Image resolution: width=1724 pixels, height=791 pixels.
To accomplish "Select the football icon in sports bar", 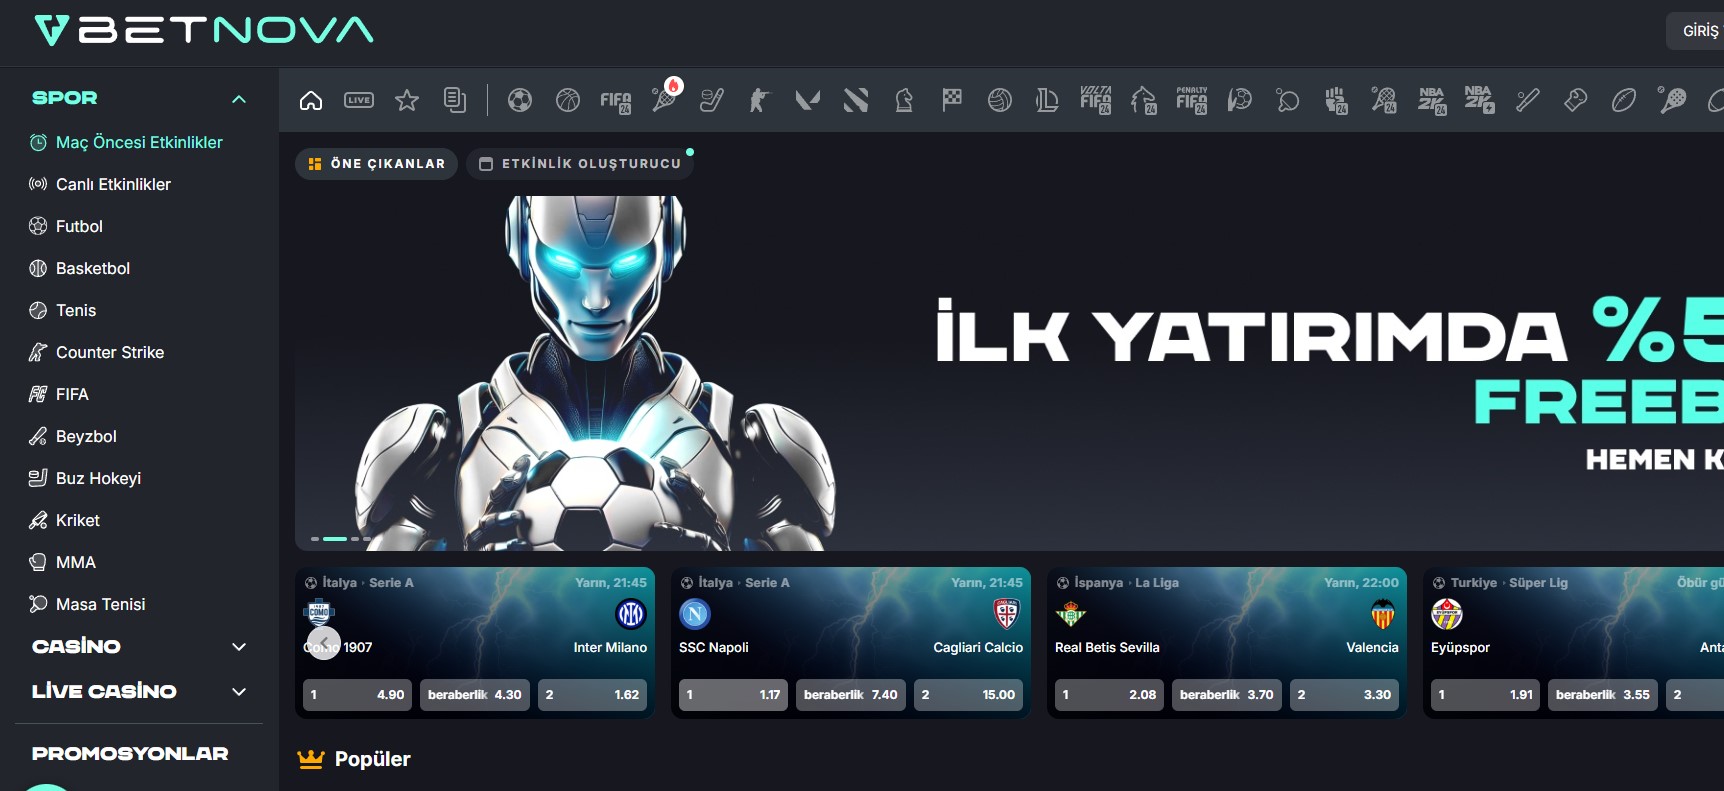I will click(520, 100).
